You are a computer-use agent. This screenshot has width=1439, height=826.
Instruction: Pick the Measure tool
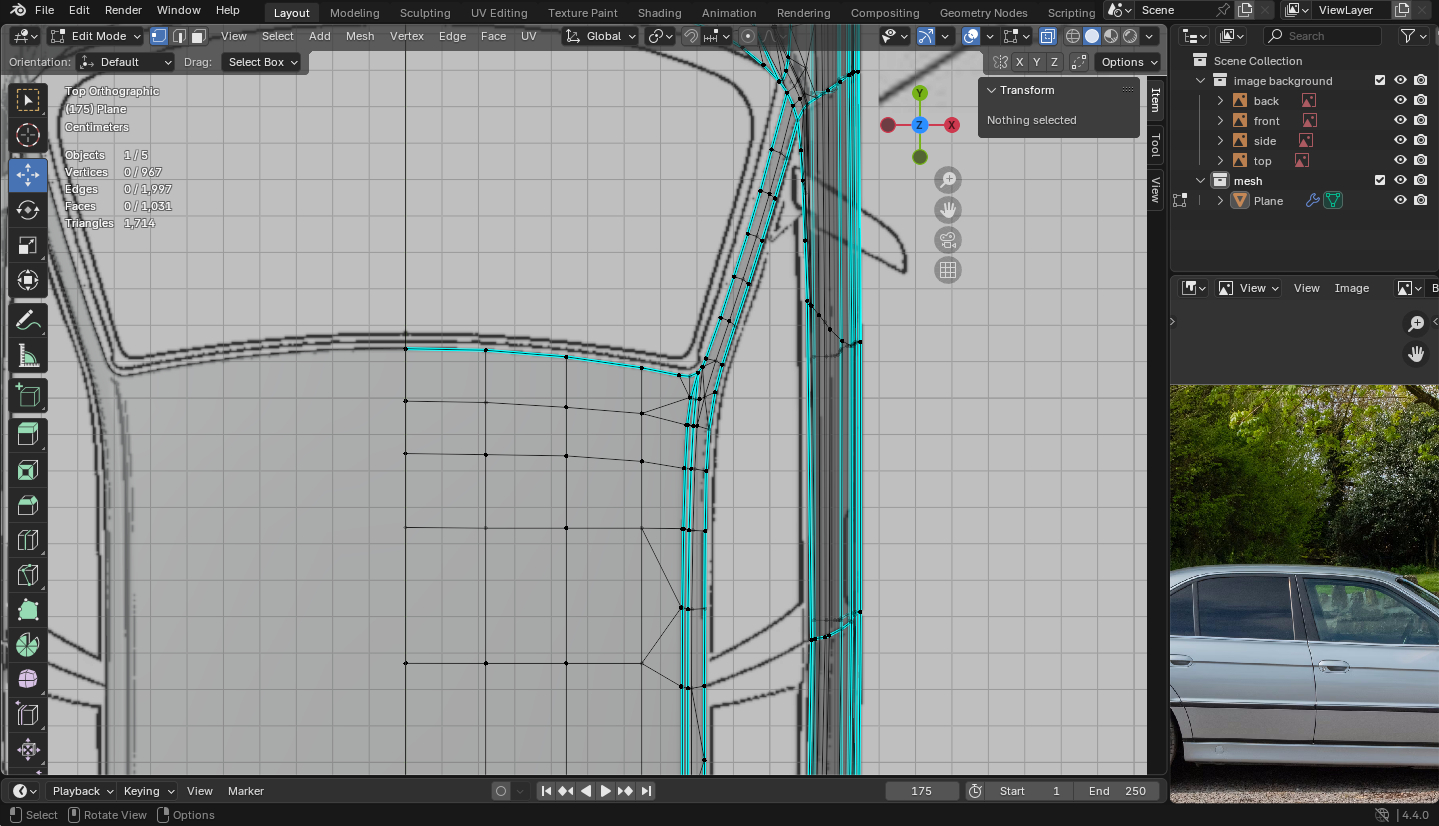(28, 357)
